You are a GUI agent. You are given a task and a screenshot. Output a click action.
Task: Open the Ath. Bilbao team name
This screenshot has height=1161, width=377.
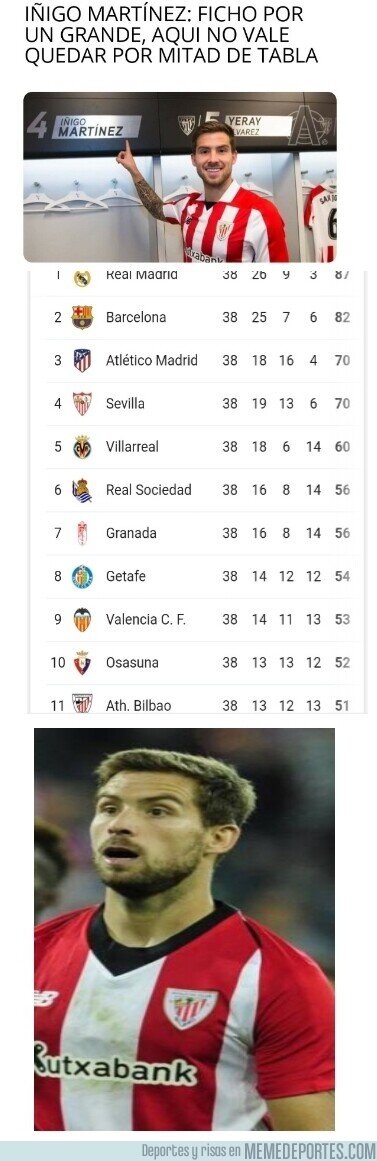coord(139,706)
